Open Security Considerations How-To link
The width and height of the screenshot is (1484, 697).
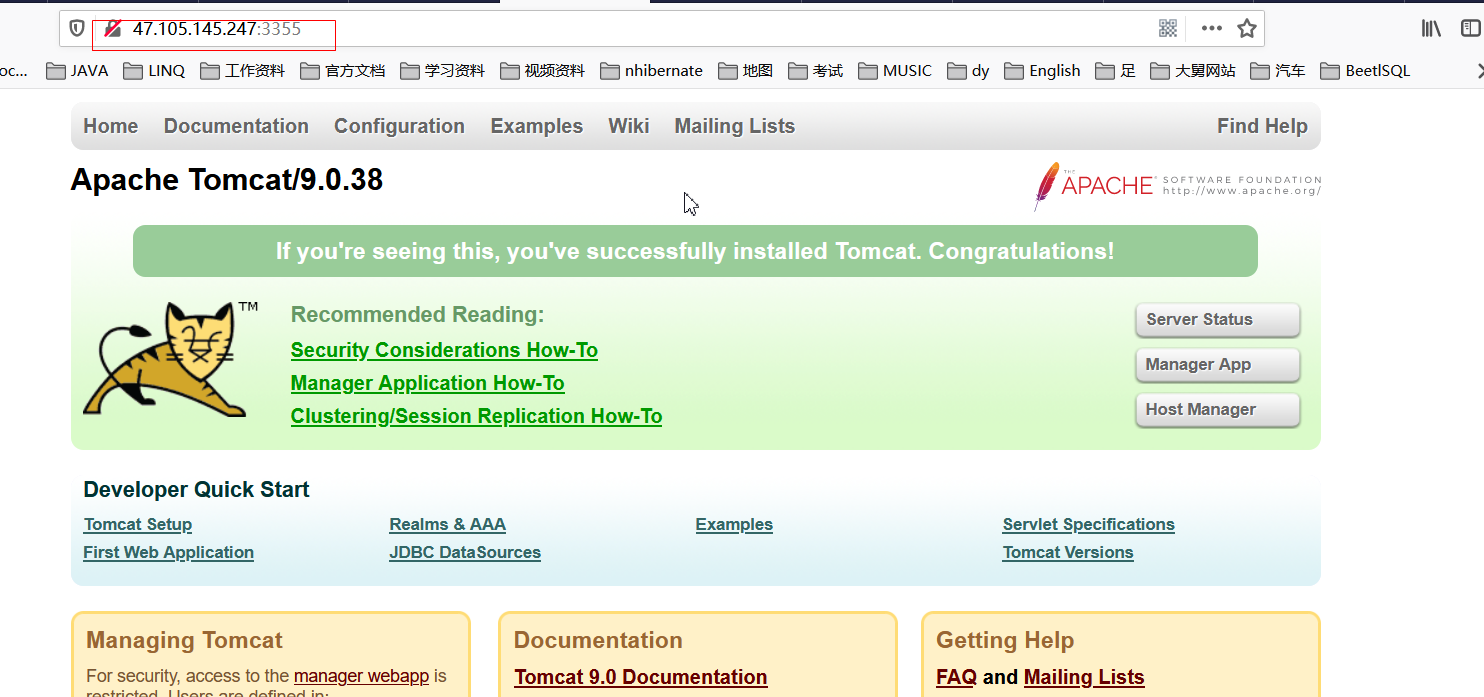click(444, 350)
